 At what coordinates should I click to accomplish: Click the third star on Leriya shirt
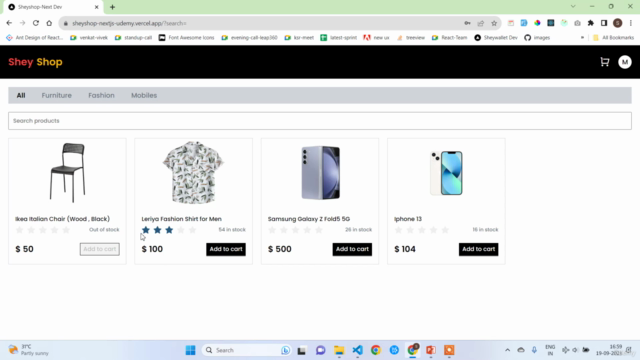coord(169,230)
